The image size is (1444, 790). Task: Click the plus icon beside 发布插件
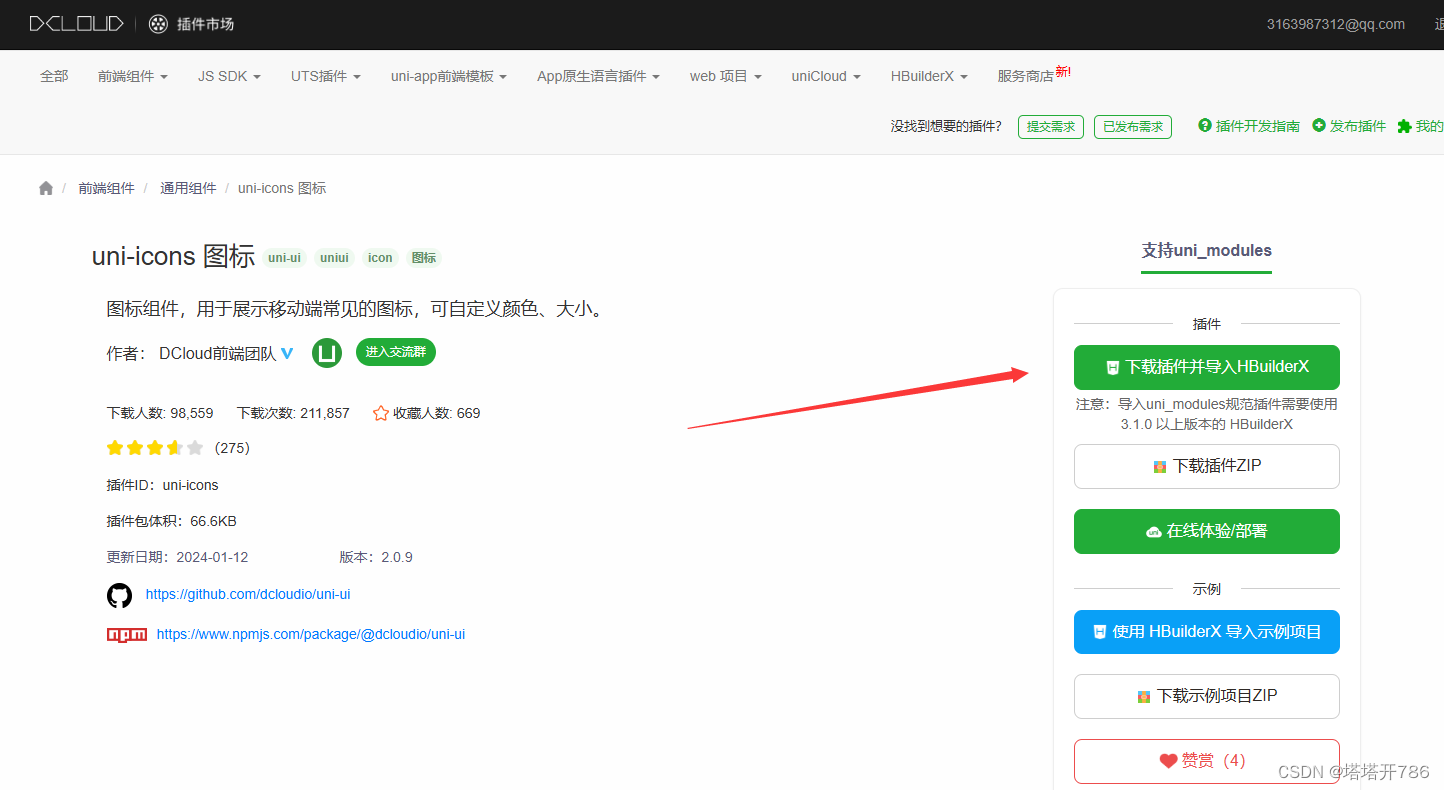[1316, 126]
